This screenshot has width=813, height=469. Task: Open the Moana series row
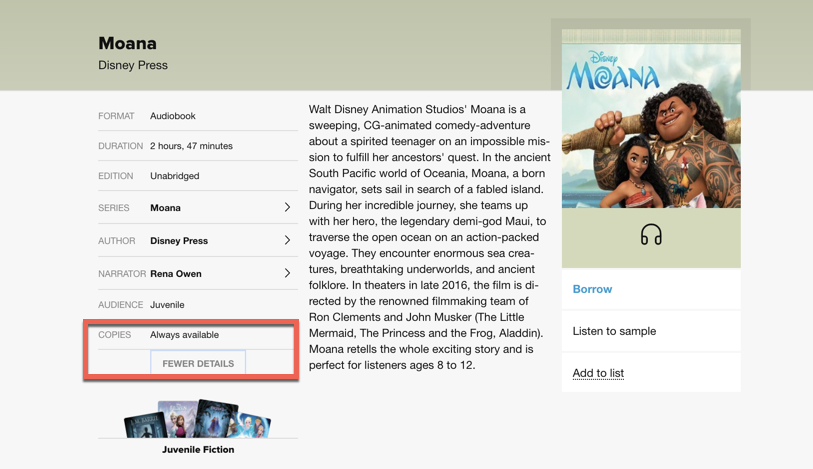coord(198,207)
